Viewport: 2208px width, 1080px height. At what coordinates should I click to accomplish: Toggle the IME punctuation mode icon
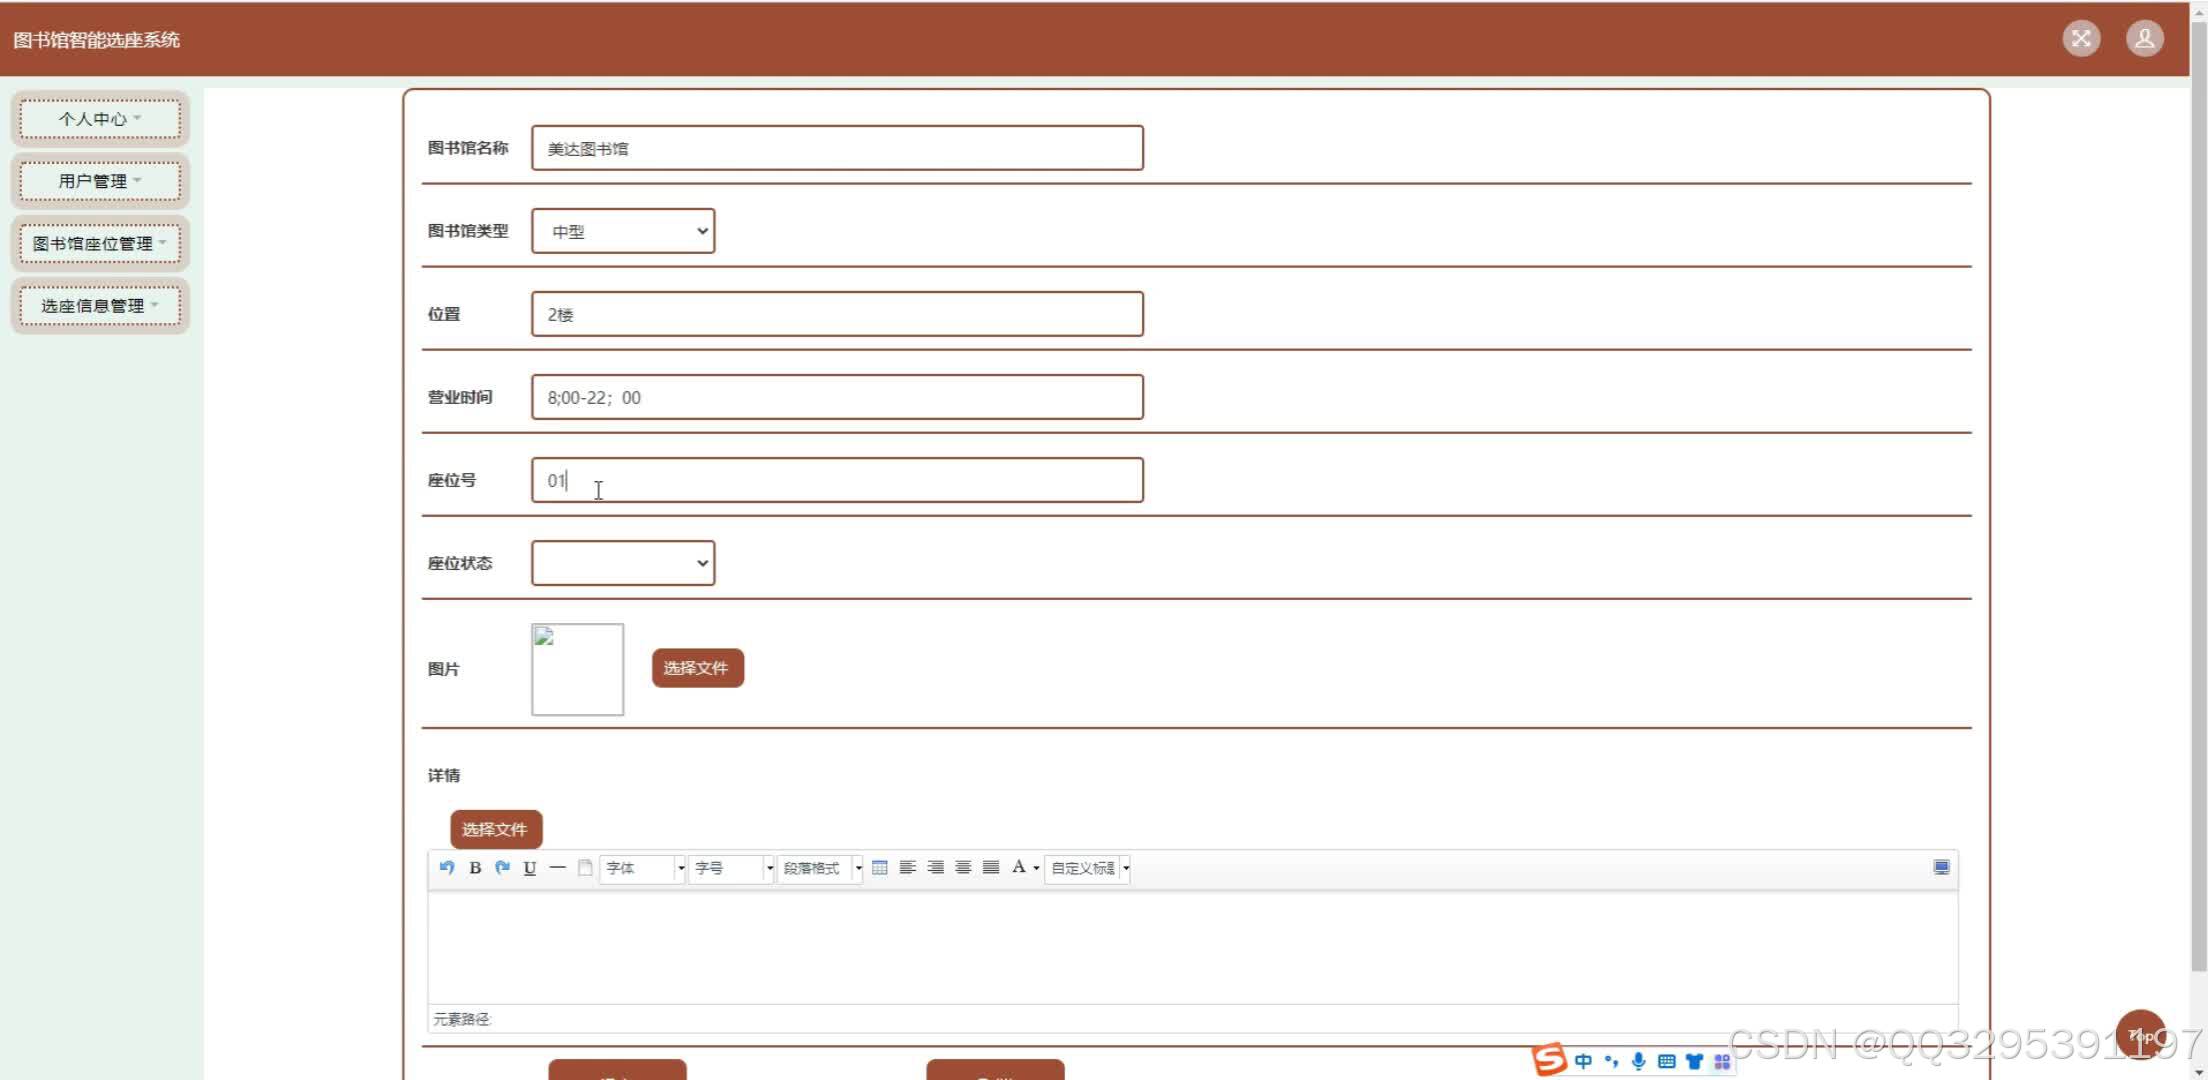click(1611, 1061)
